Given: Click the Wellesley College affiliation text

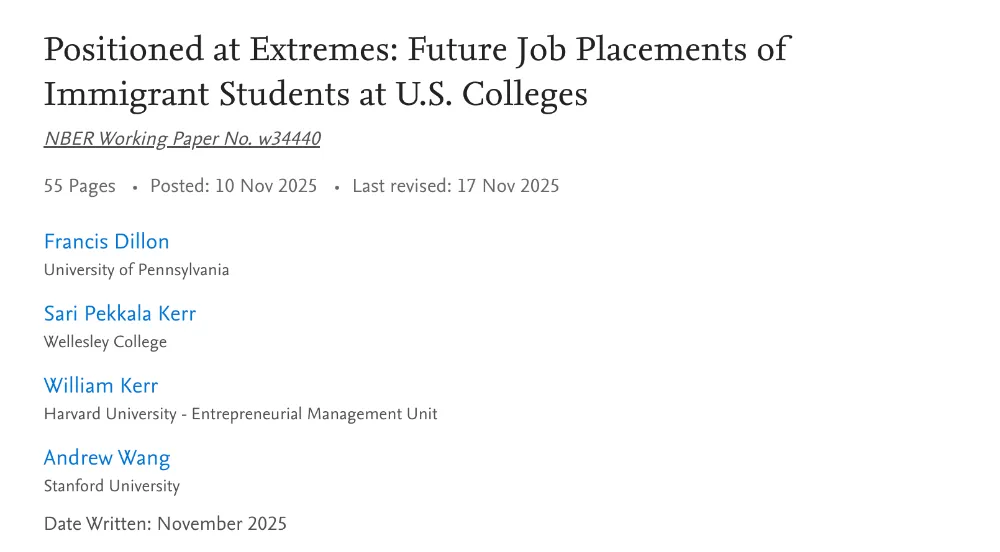Looking at the screenshot, I should click(x=105, y=342).
